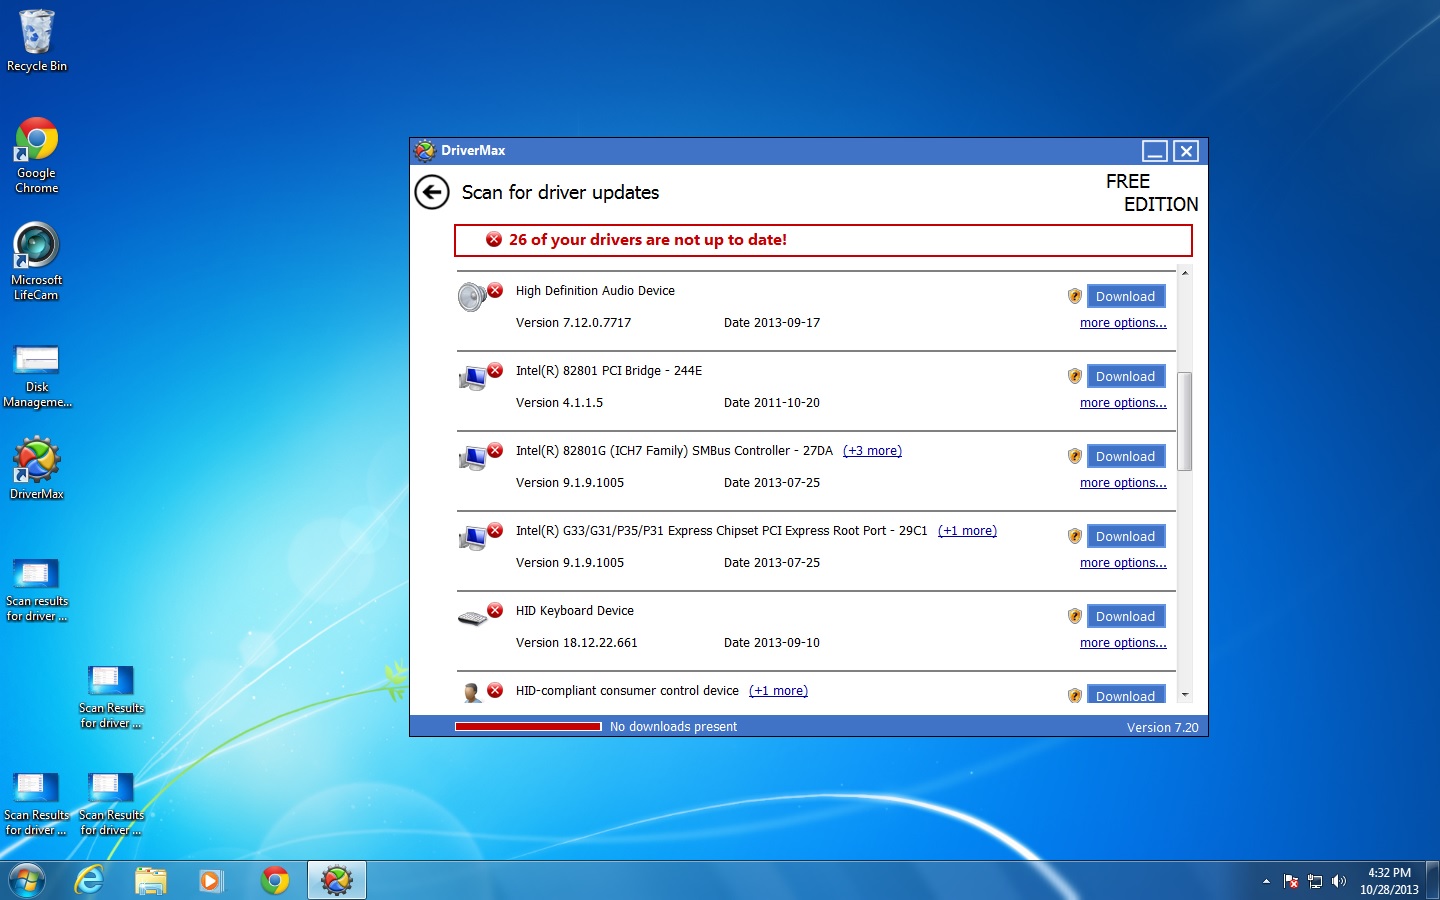Download SMBus Controller 27DA driver

tap(1126, 456)
